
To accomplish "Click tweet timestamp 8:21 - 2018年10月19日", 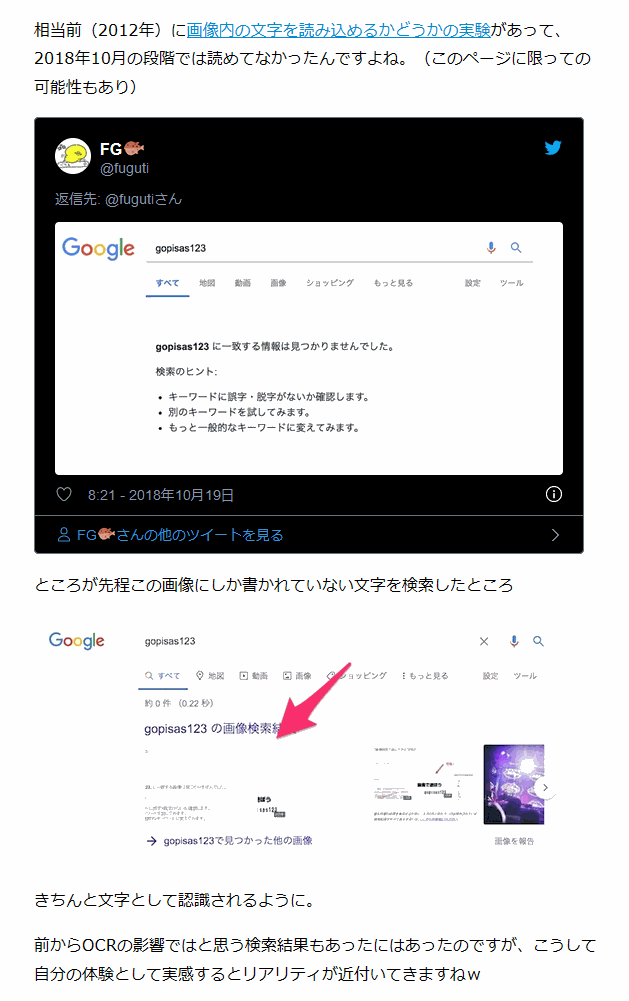I will tap(161, 495).
